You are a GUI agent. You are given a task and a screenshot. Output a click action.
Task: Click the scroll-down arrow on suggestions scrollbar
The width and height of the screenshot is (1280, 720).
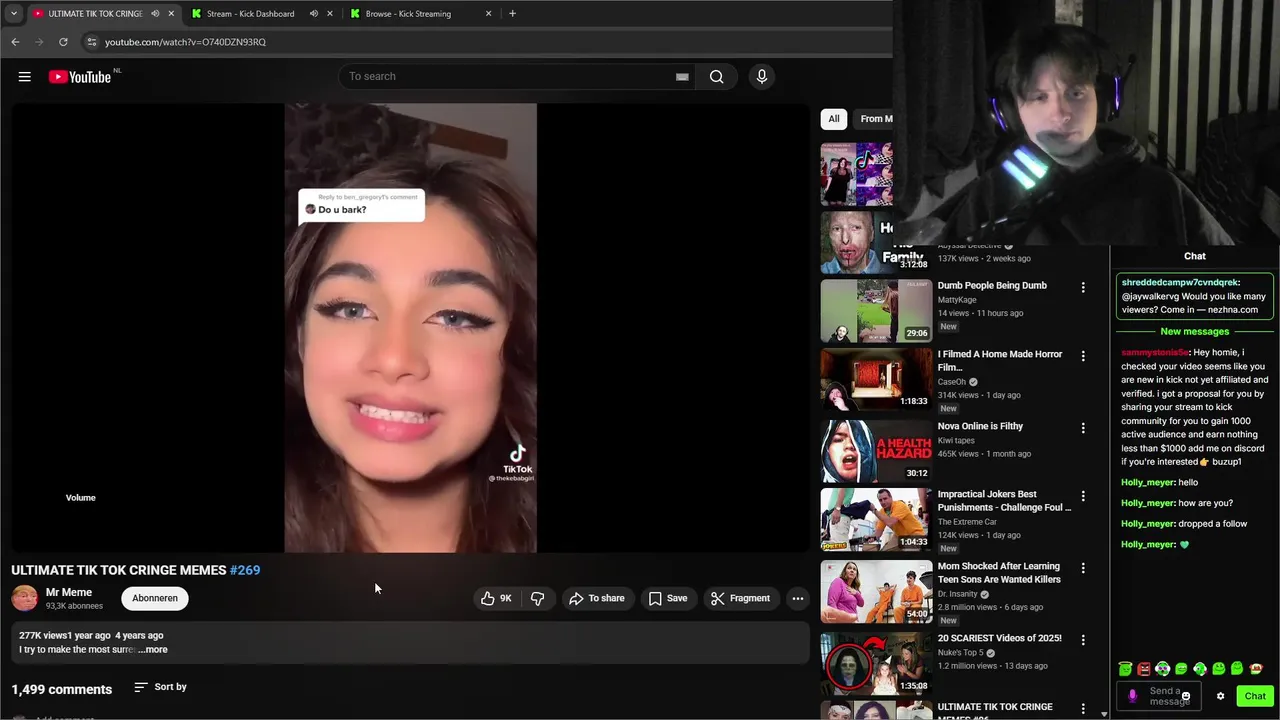[x=1104, y=714]
